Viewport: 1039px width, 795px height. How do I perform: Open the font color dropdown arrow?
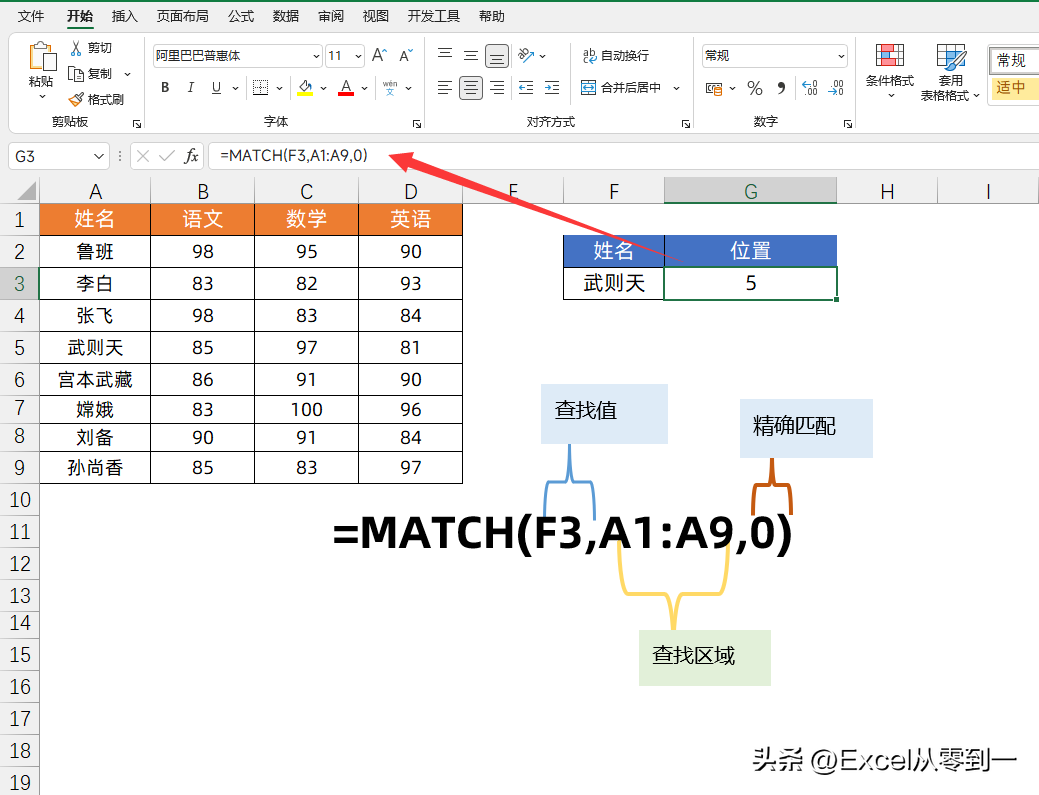(364, 87)
